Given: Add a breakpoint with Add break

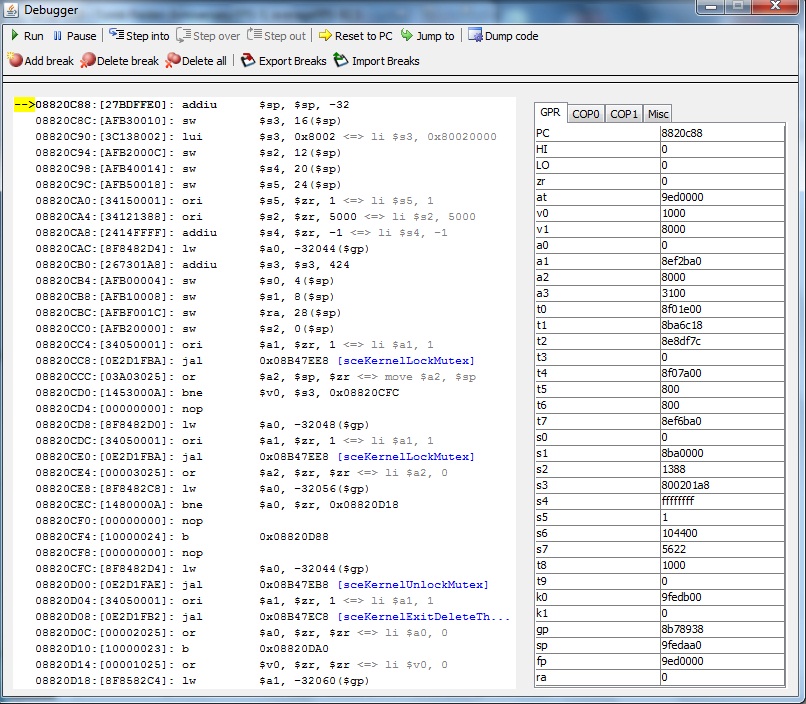Looking at the screenshot, I should click(40, 61).
